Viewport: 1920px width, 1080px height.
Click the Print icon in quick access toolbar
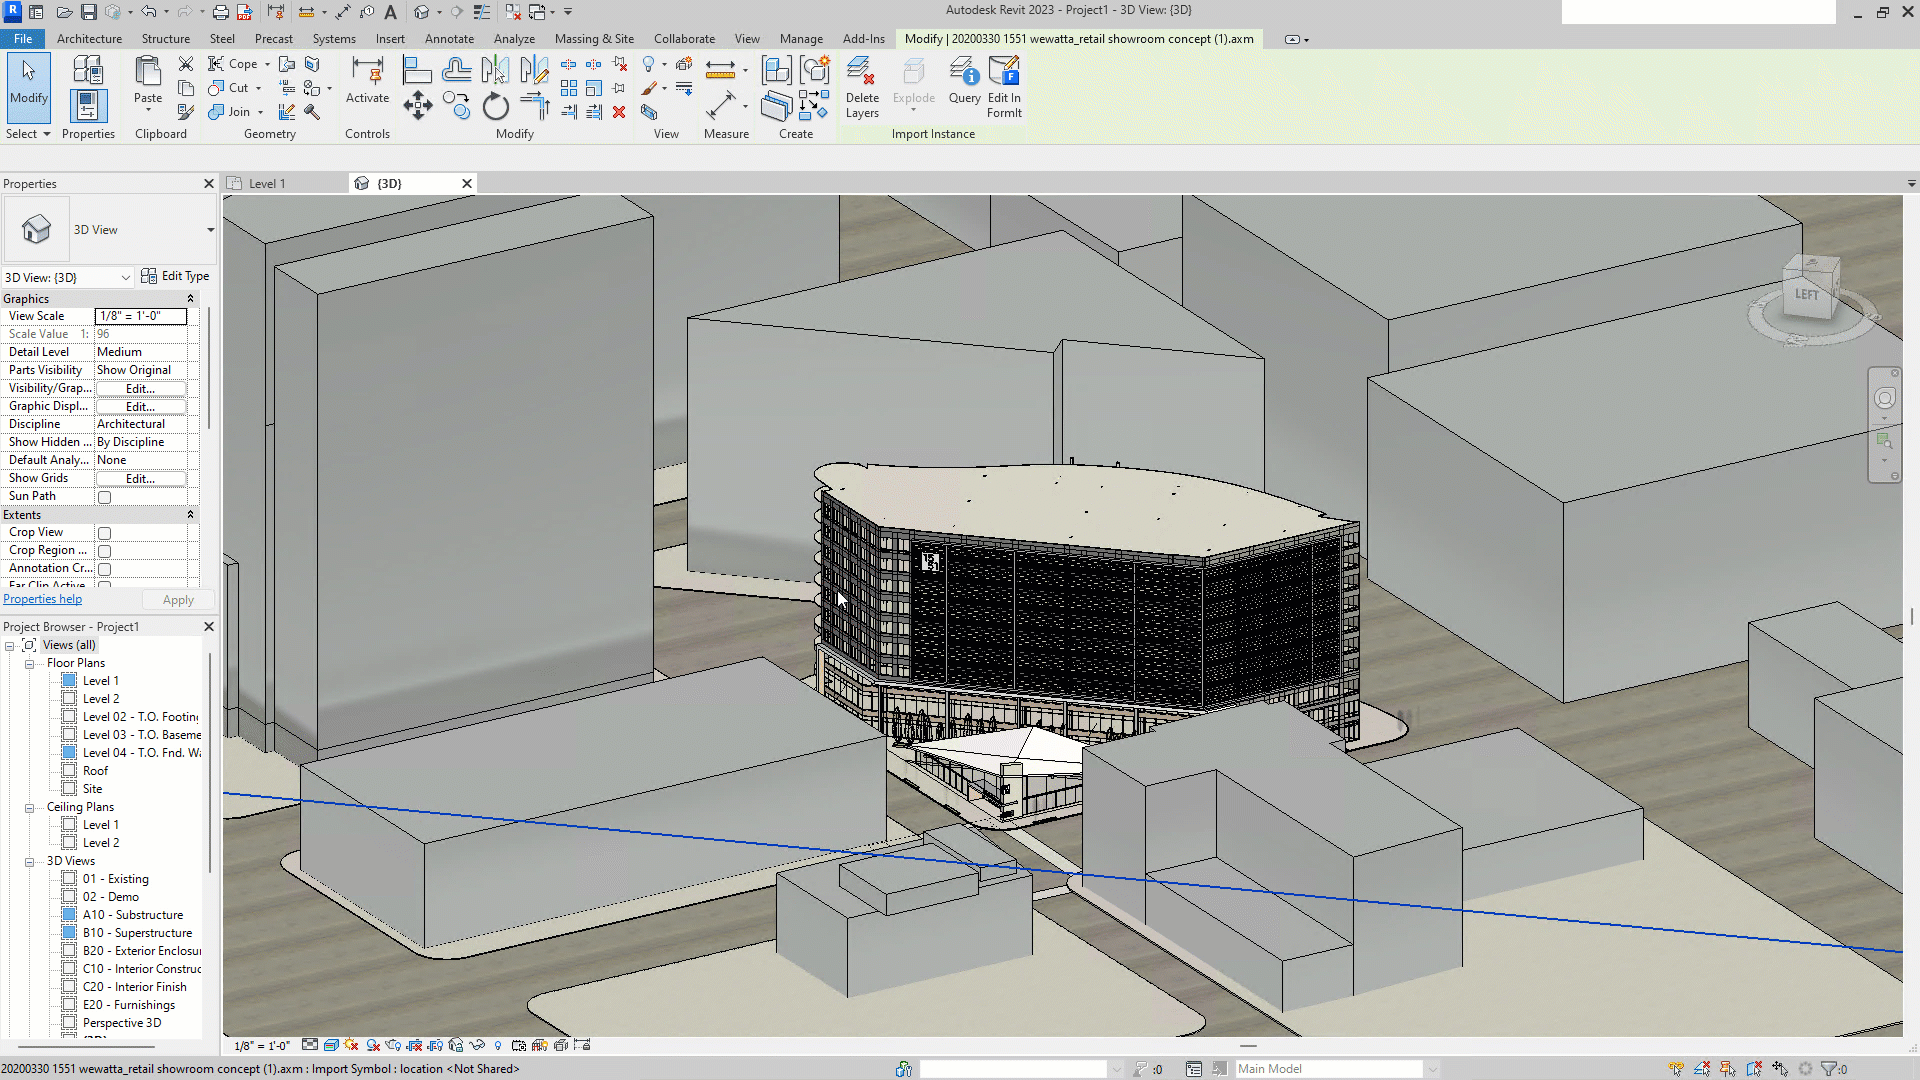[221, 12]
